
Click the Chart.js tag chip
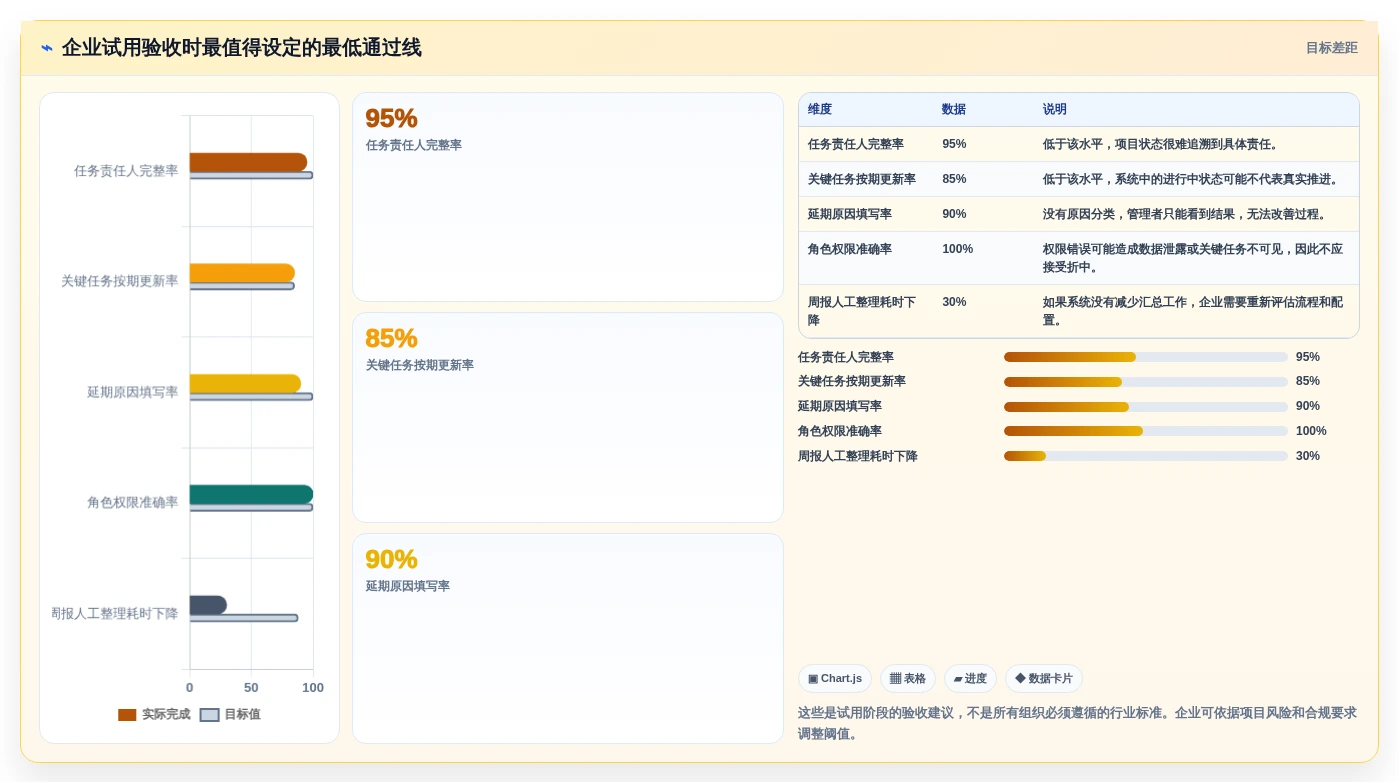[835, 679]
